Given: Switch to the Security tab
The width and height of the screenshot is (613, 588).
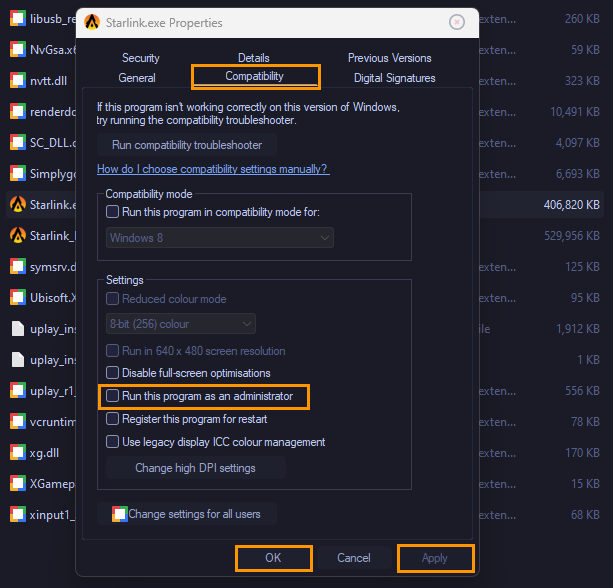Looking at the screenshot, I should (141, 58).
